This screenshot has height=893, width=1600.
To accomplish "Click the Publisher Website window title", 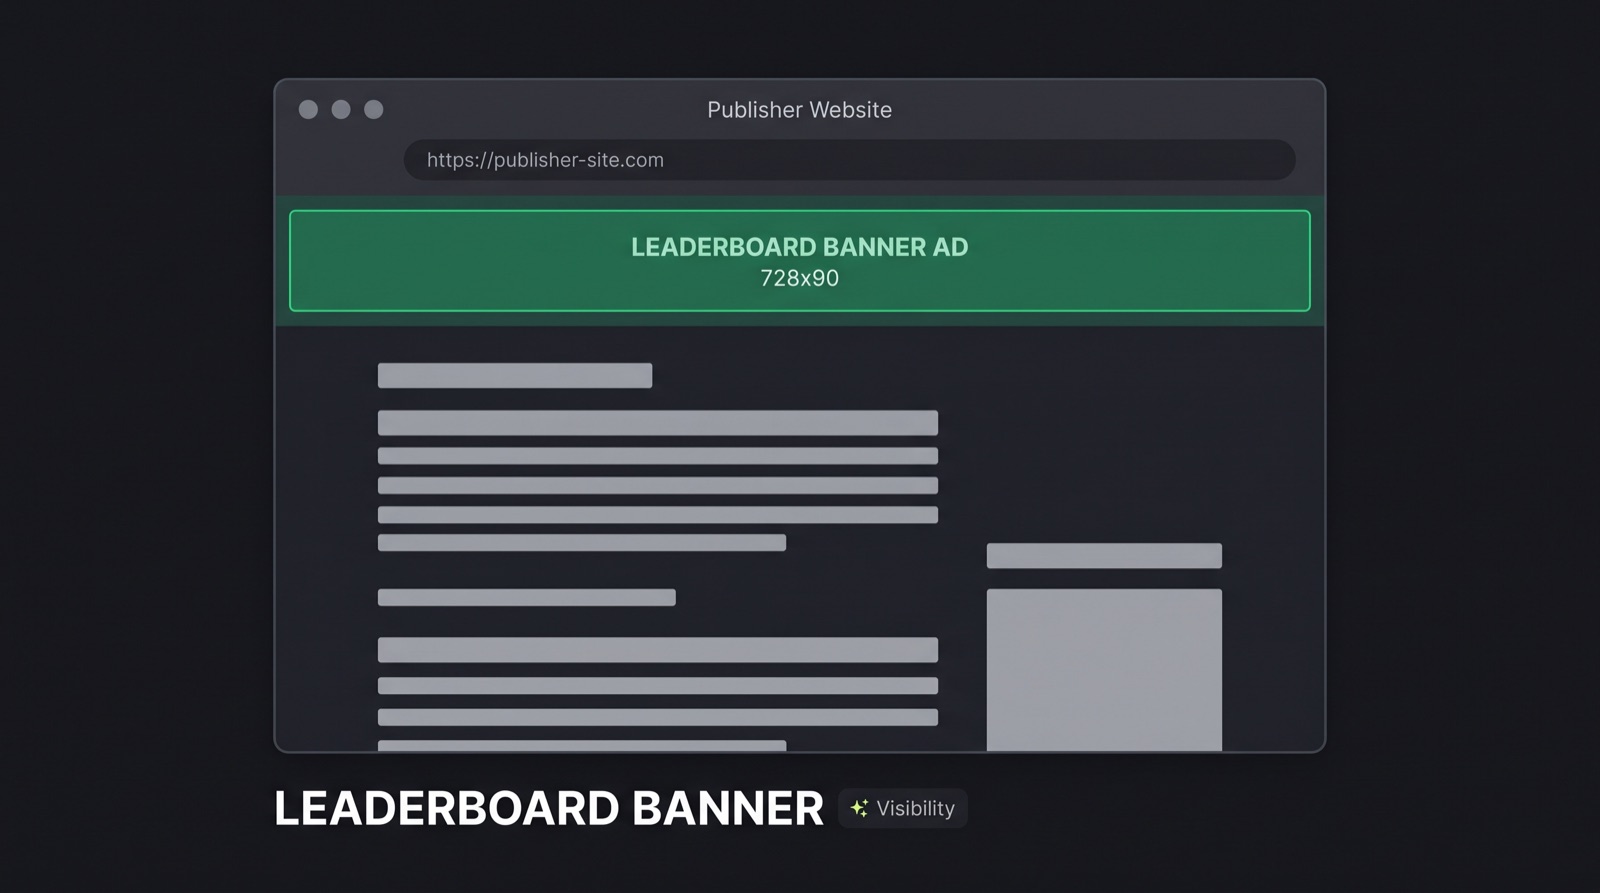I will click(800, 110).
